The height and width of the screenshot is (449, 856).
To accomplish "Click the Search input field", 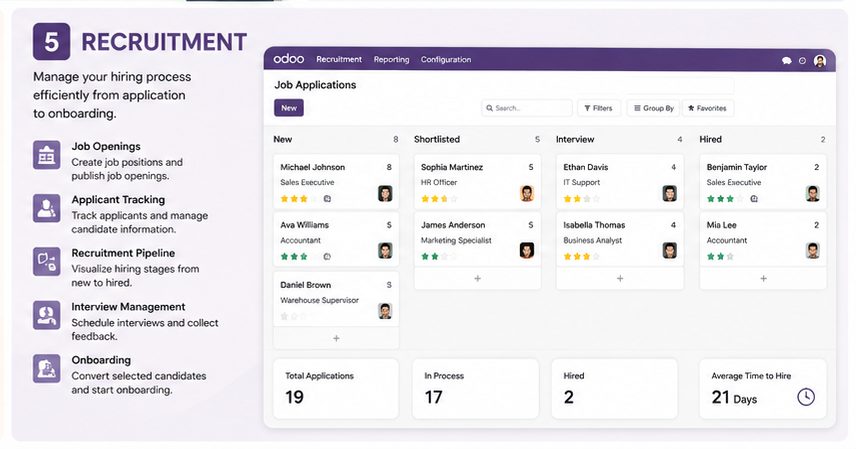I will (x=527, y=108).
